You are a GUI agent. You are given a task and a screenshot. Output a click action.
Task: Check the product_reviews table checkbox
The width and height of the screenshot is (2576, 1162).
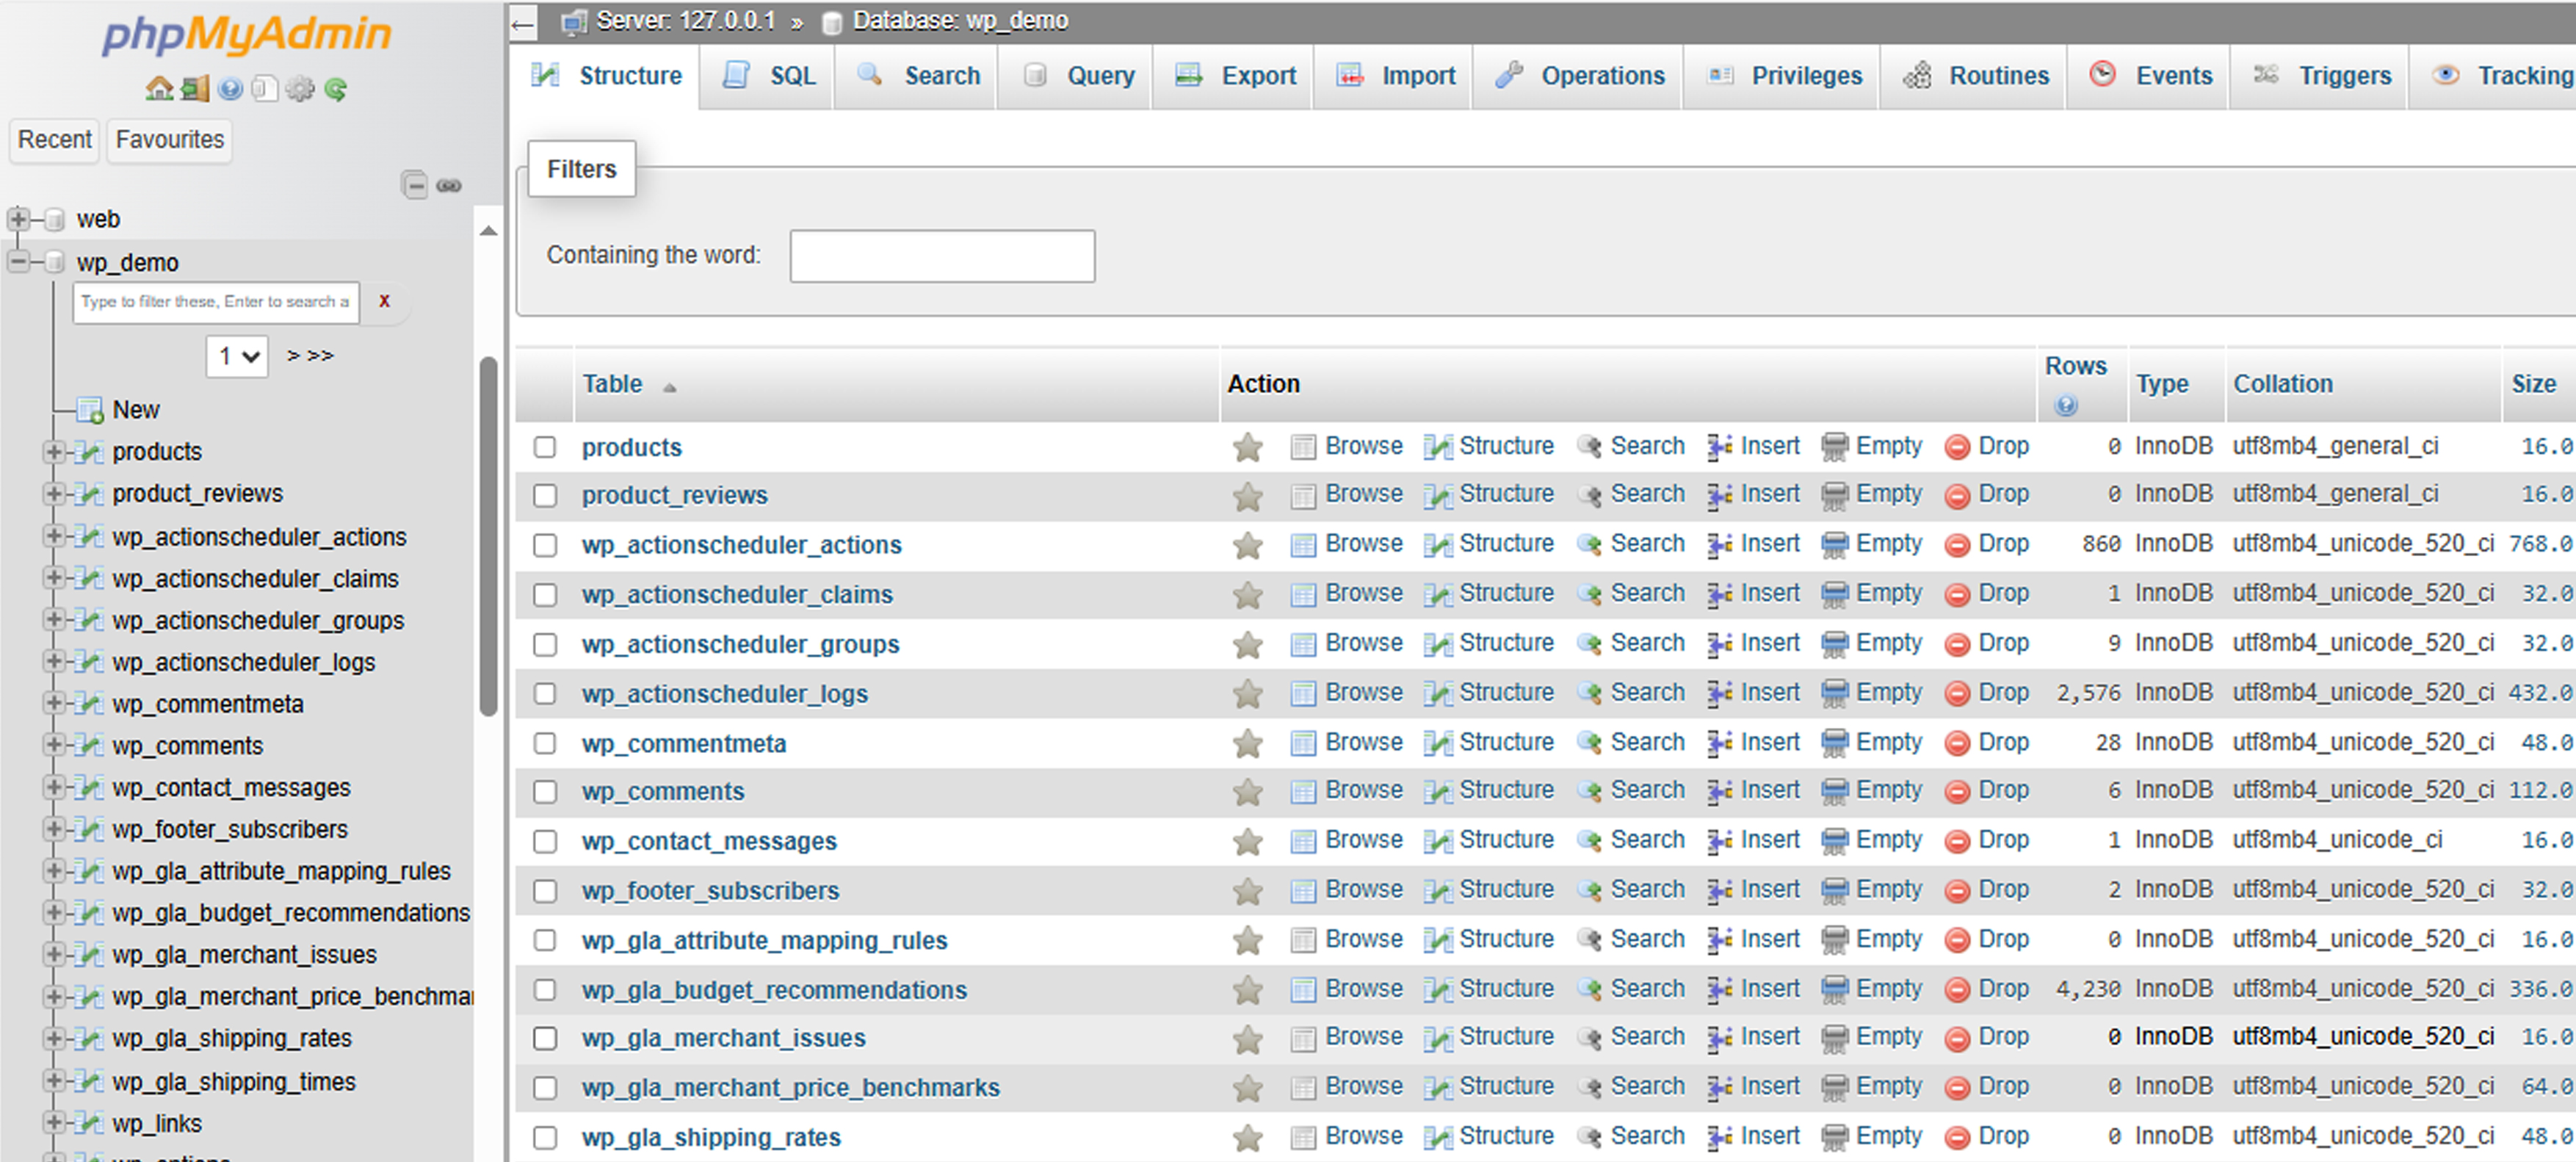(x=544, y=495)
